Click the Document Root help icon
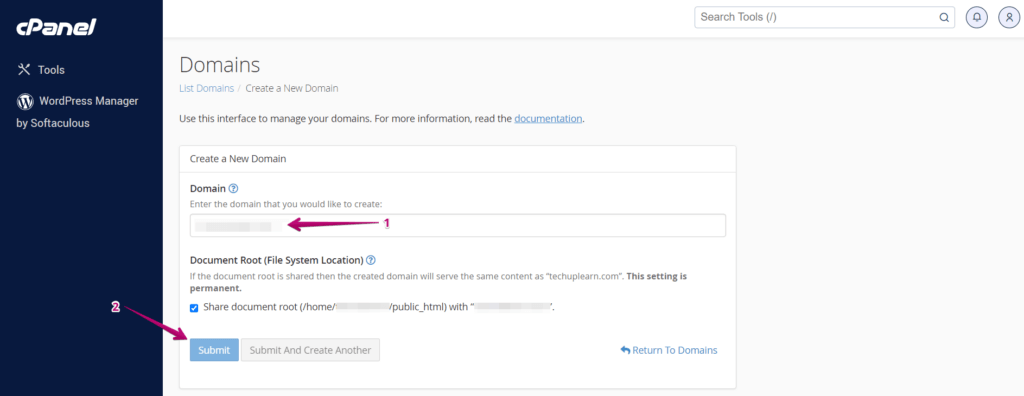The height and width of the screenshot is (396, 1024). tap(371, 260)
